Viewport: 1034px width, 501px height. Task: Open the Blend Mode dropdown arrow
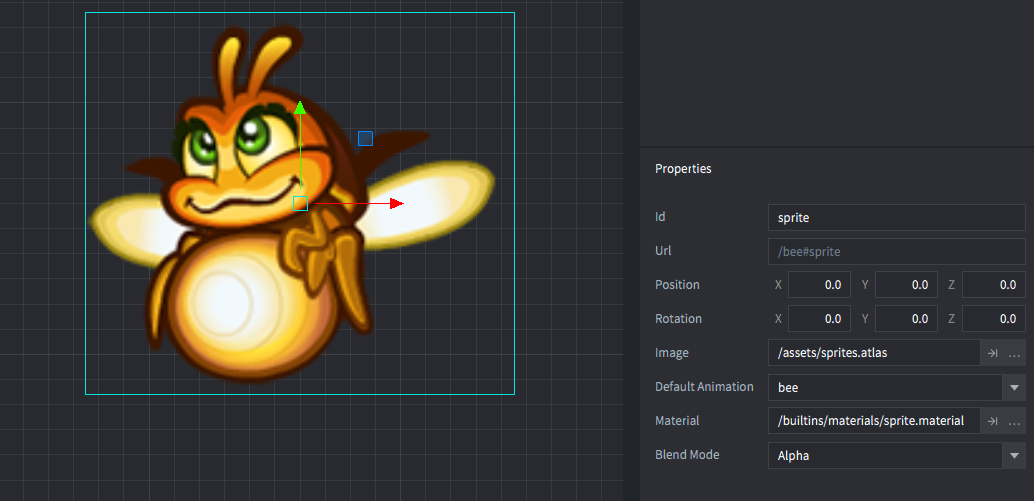(1014, 456)
